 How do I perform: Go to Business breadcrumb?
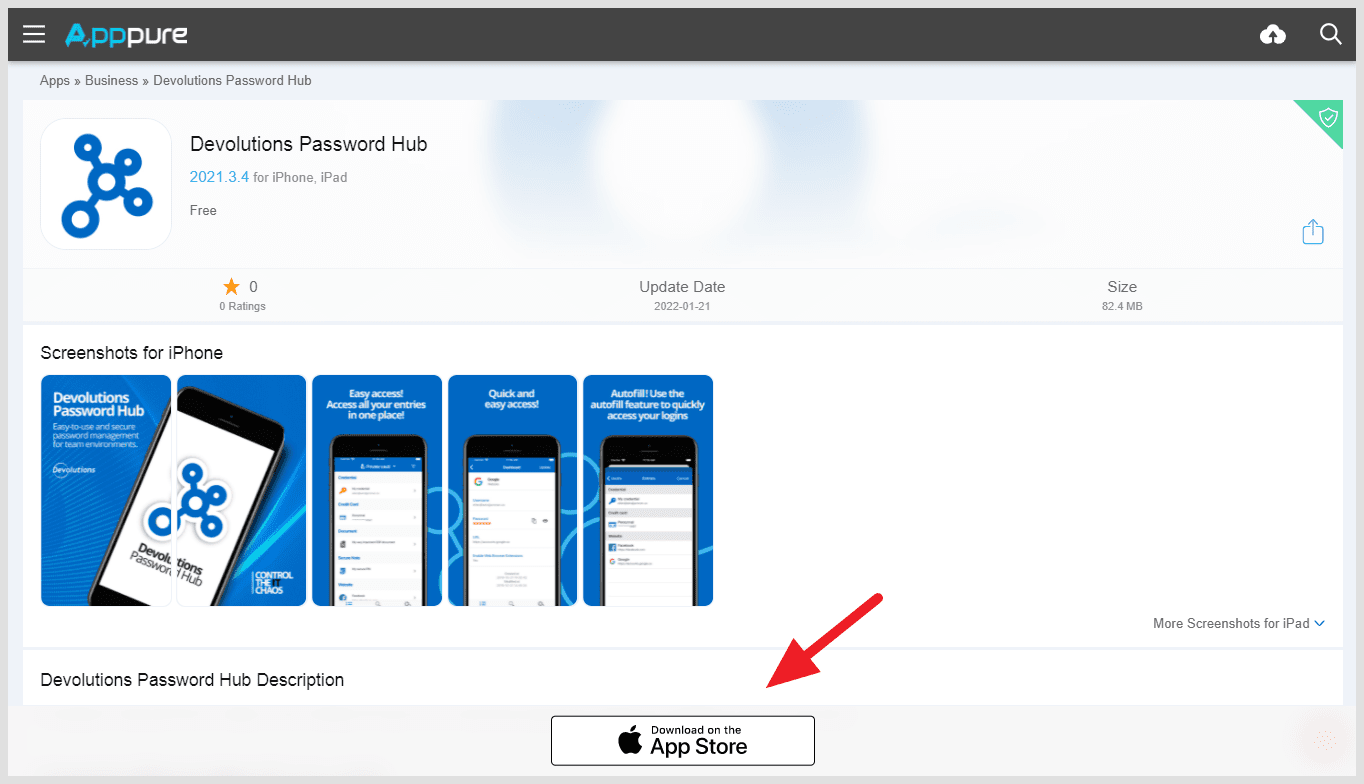pyautogui.click(x=111, y=80)
